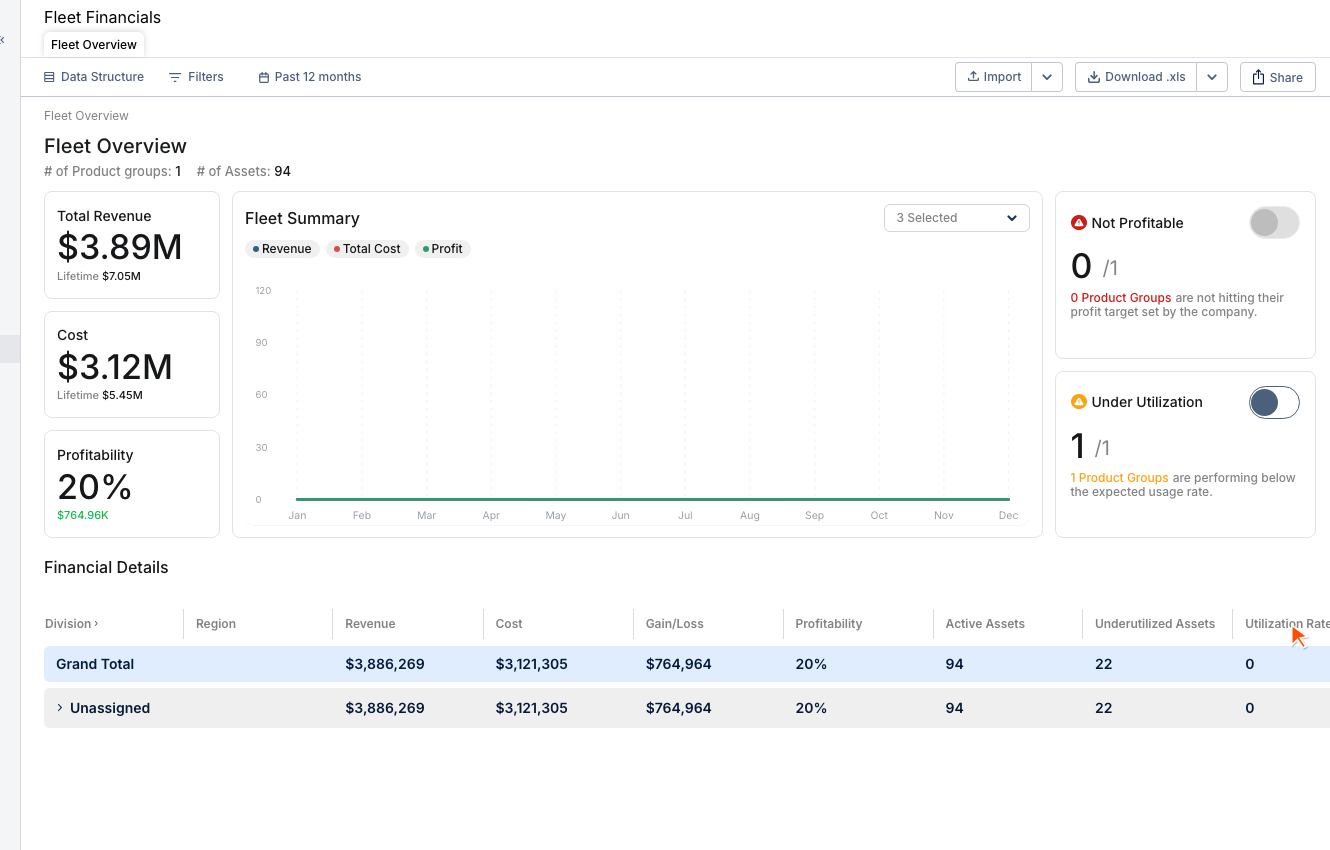Click the Profit legend chip
This screenshot has height=850, width=1330.
[x=443, y=249]
